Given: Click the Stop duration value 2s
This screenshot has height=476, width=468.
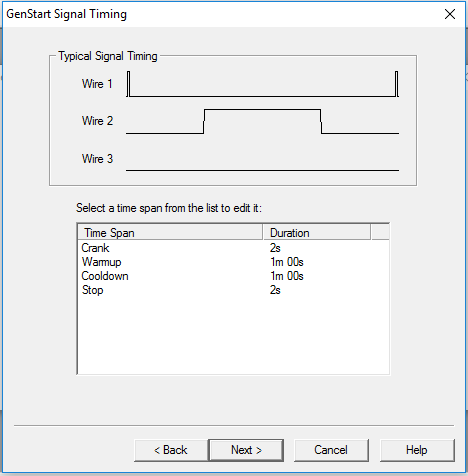Looking at the screenshot, I should point(275,290).
